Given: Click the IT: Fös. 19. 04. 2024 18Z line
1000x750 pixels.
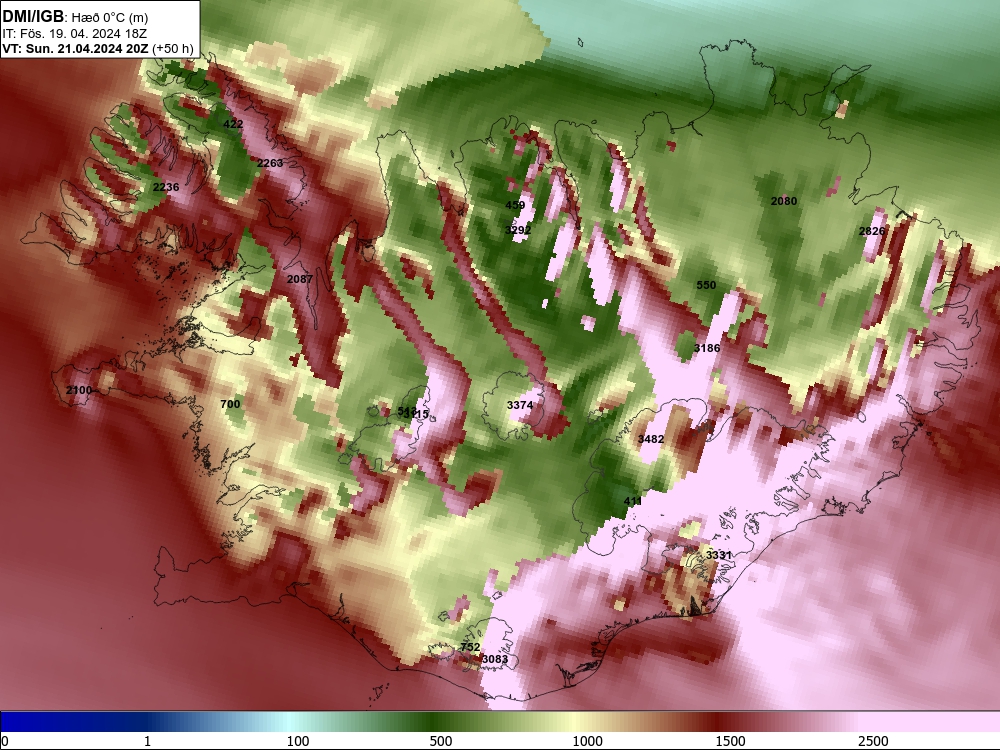Looking at the screenshot, I should [x=75, y=33].
